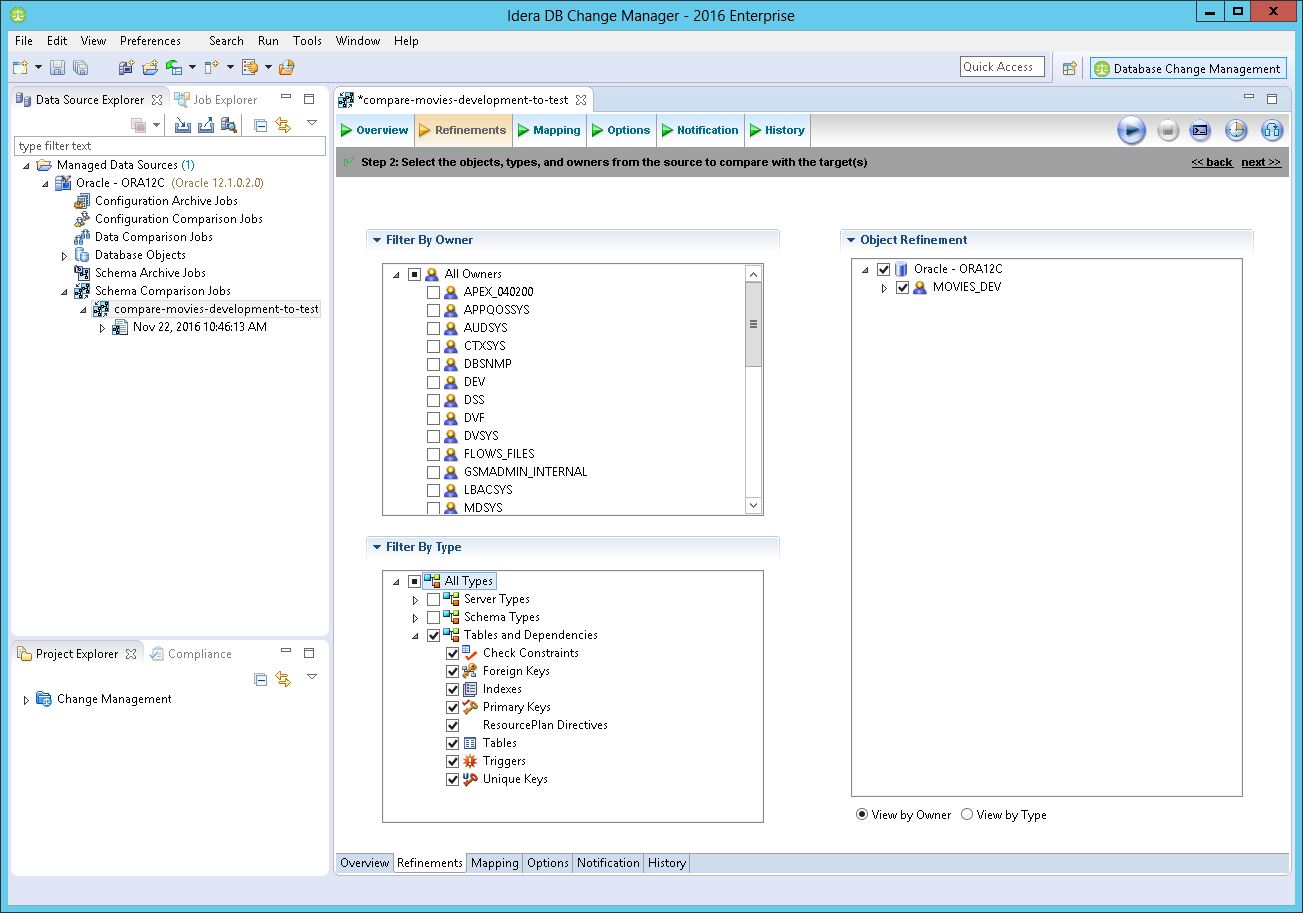Expand the Nov 22, 2016 10:46:13 AM entry
Image resolution: width=1303 pixels, height=913 pixels.
[x=103, y=328]
